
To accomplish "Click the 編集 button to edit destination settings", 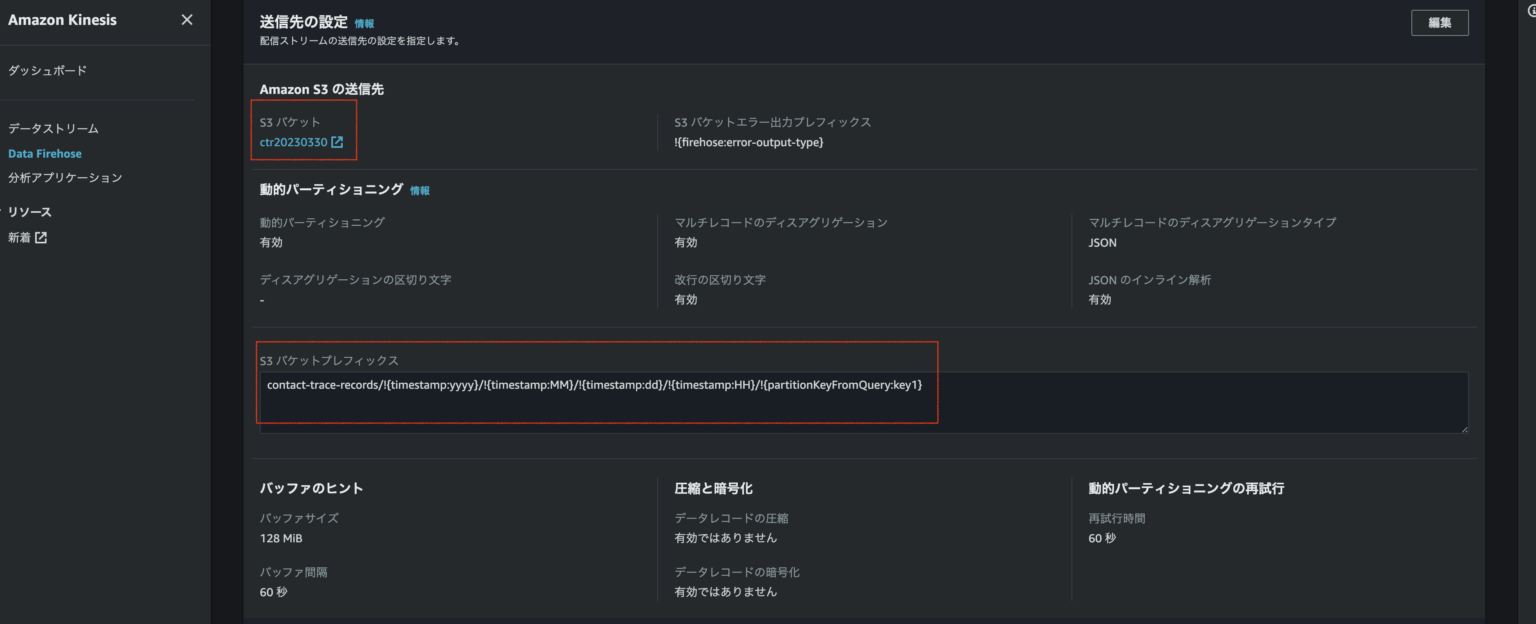I will point(1440,22).
